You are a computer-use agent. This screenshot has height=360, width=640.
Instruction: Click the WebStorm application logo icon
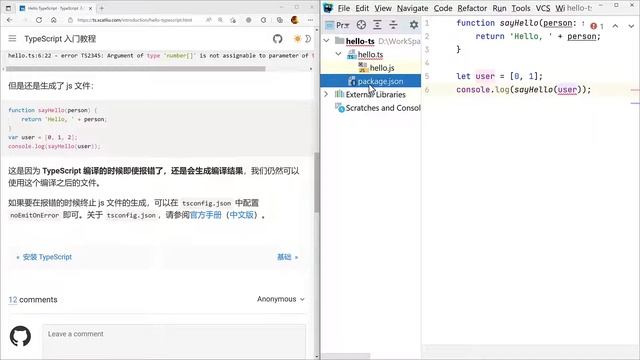328,8
